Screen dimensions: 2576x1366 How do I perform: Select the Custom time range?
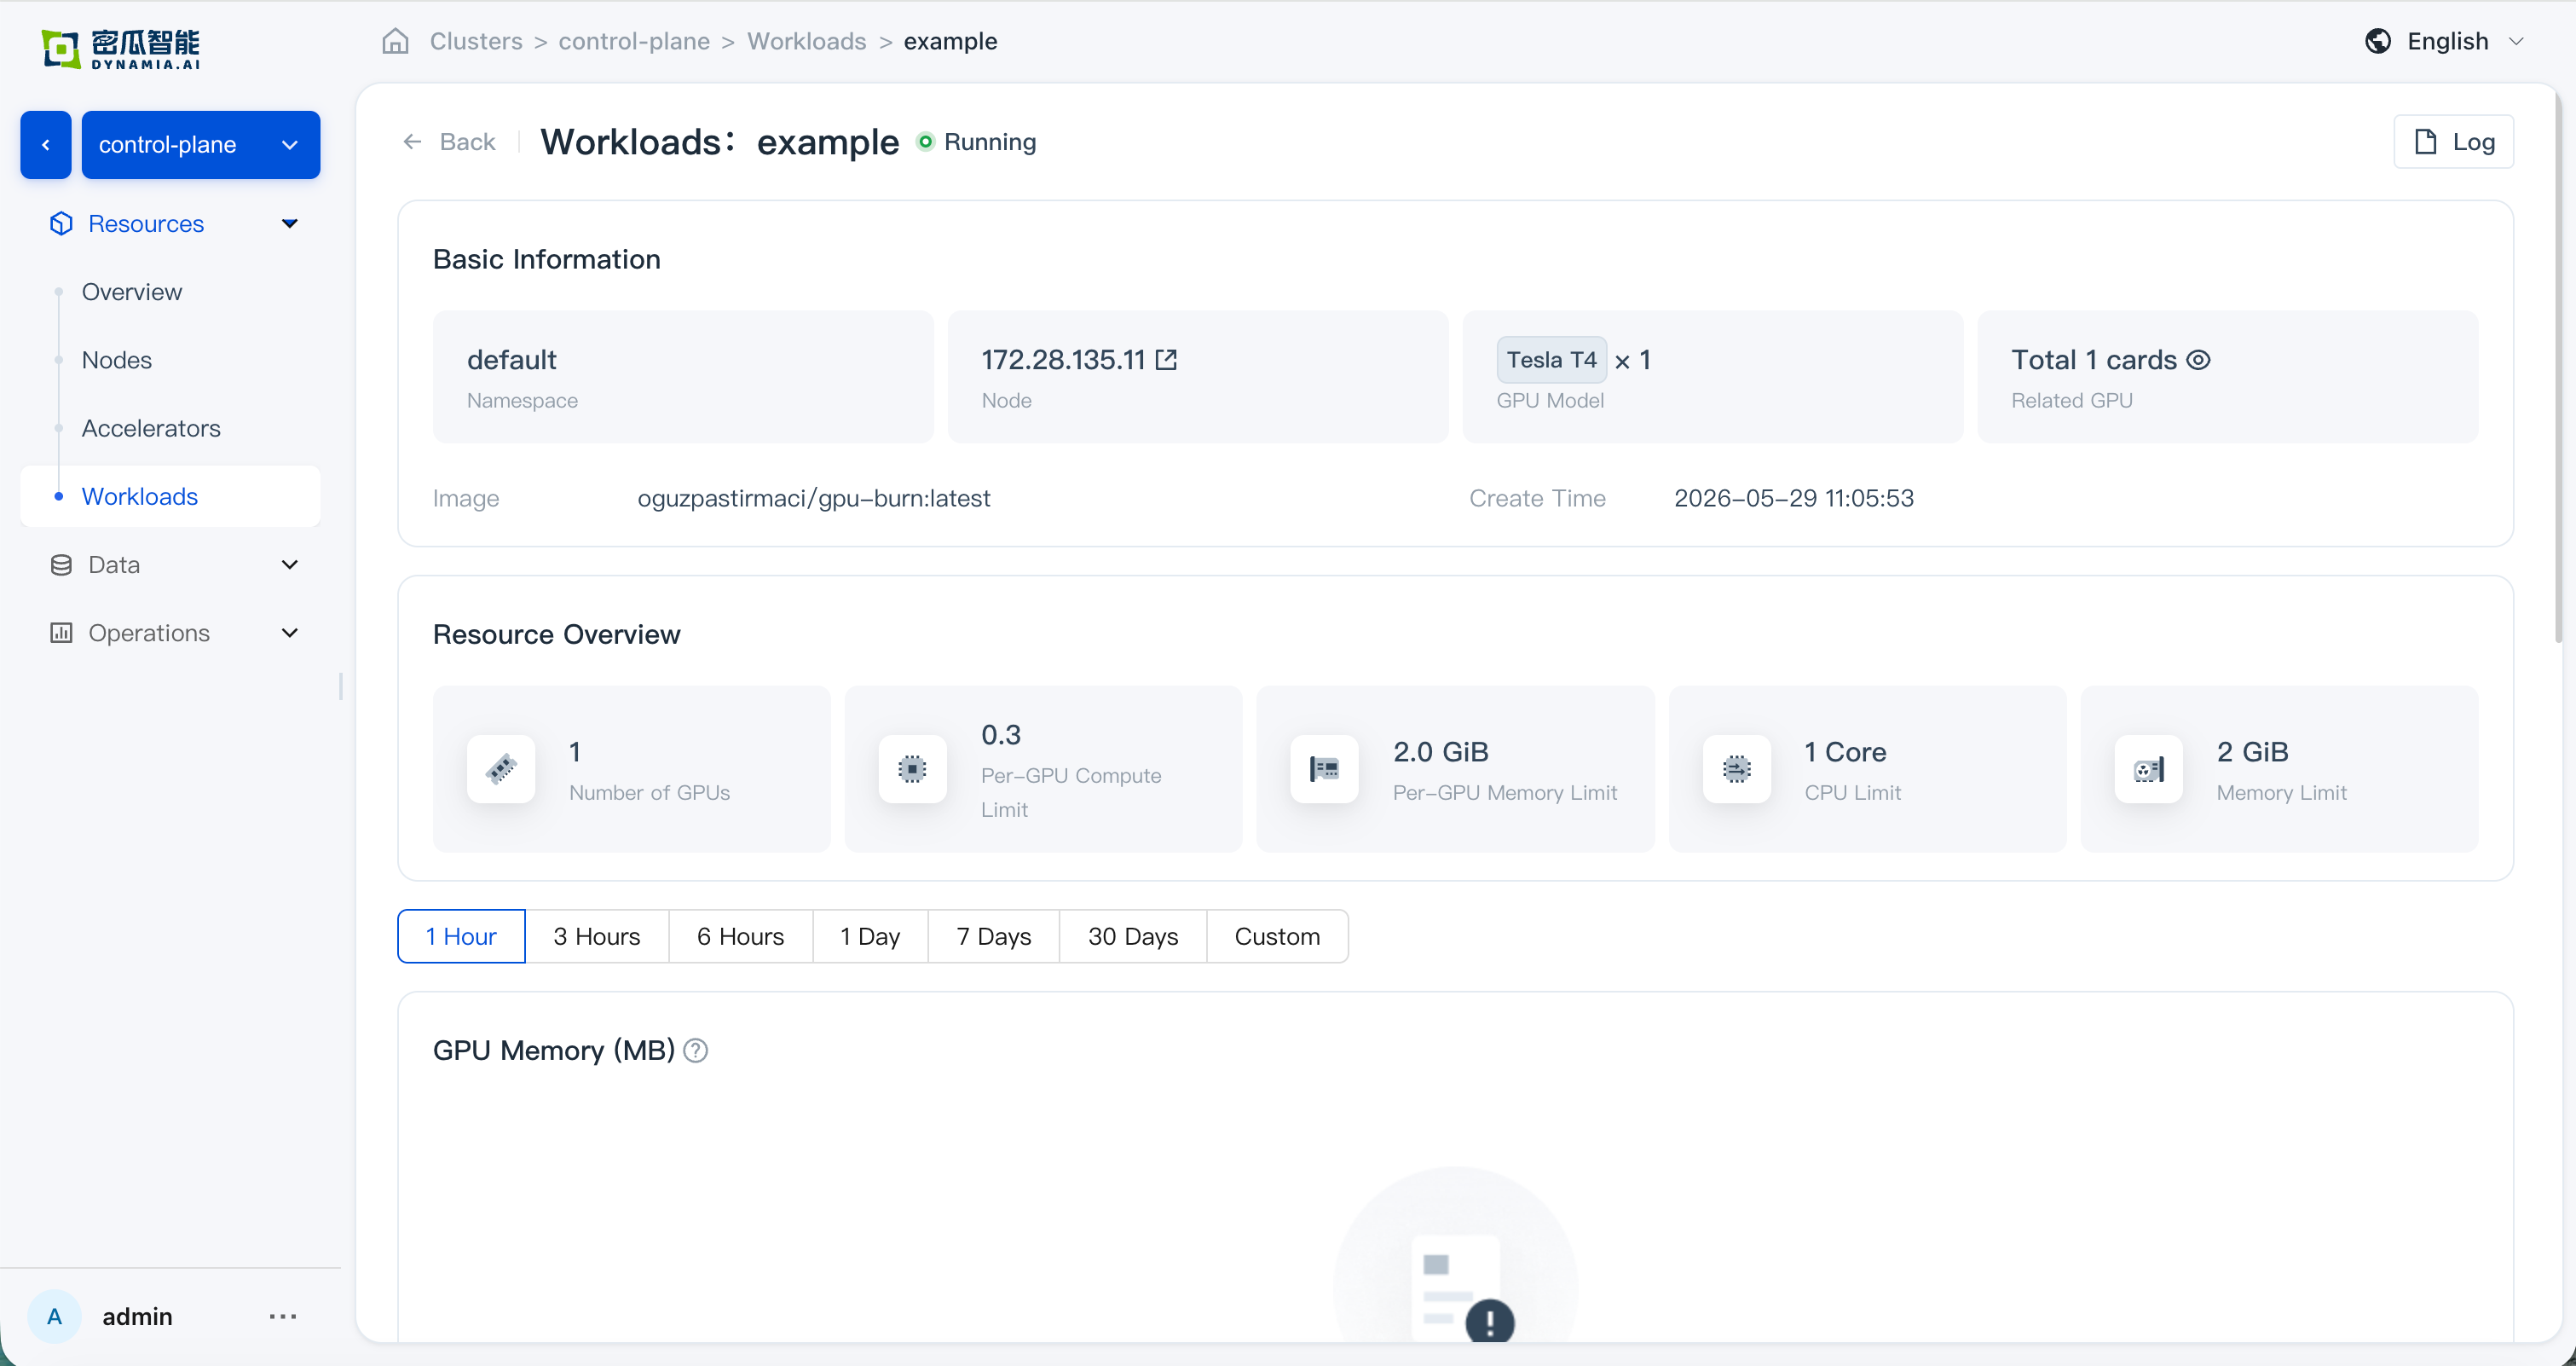tap(1277, 936)
